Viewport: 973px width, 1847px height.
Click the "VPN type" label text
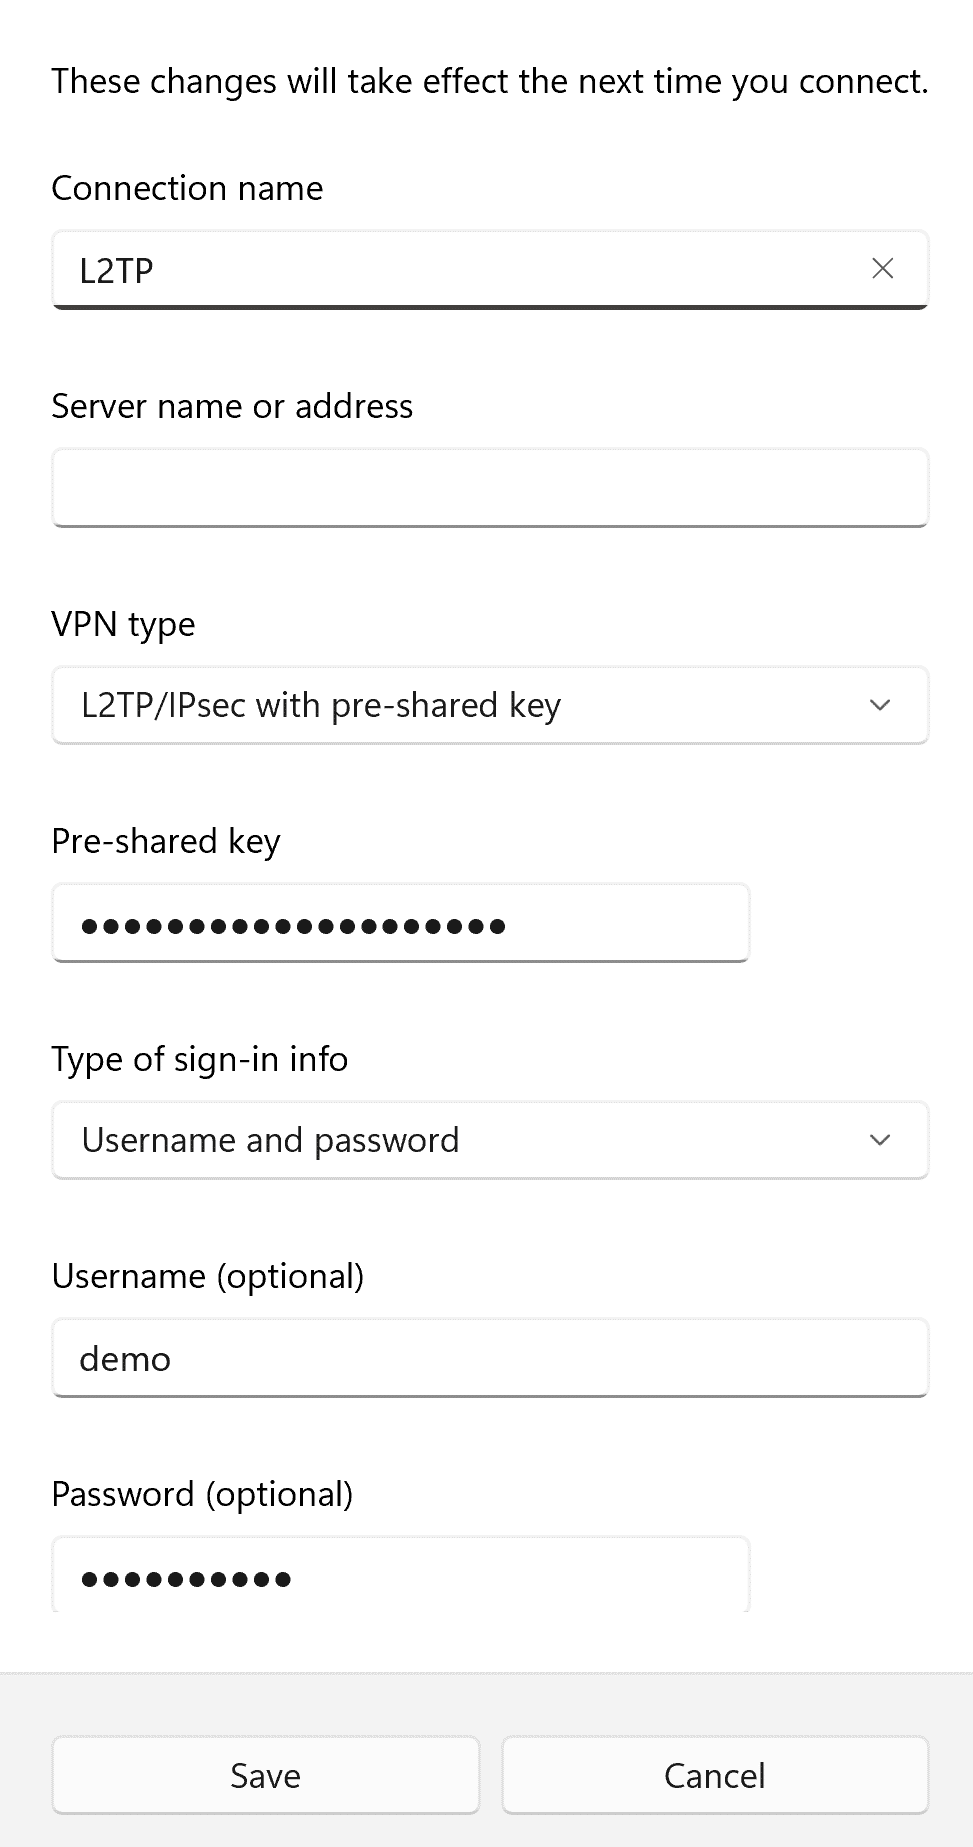point(123,624)
